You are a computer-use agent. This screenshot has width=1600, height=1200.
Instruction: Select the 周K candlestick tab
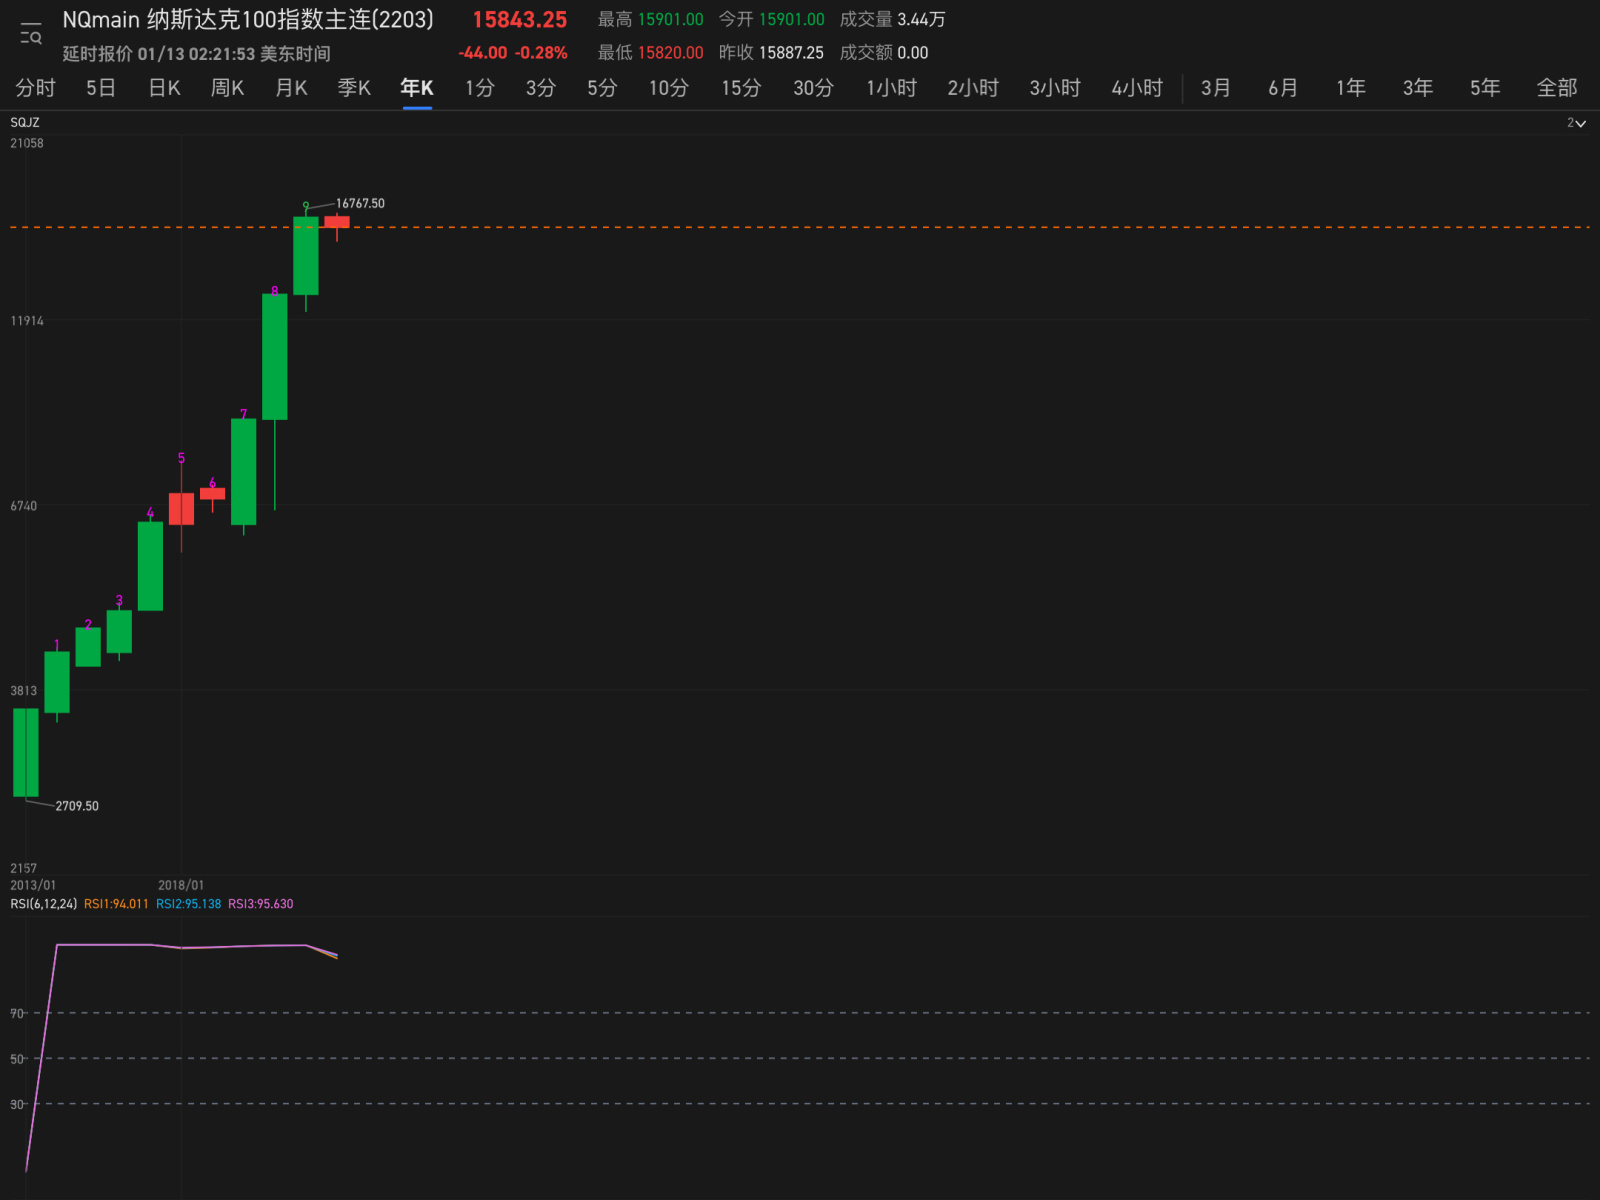pyautogui.click(x=228, y=88)
